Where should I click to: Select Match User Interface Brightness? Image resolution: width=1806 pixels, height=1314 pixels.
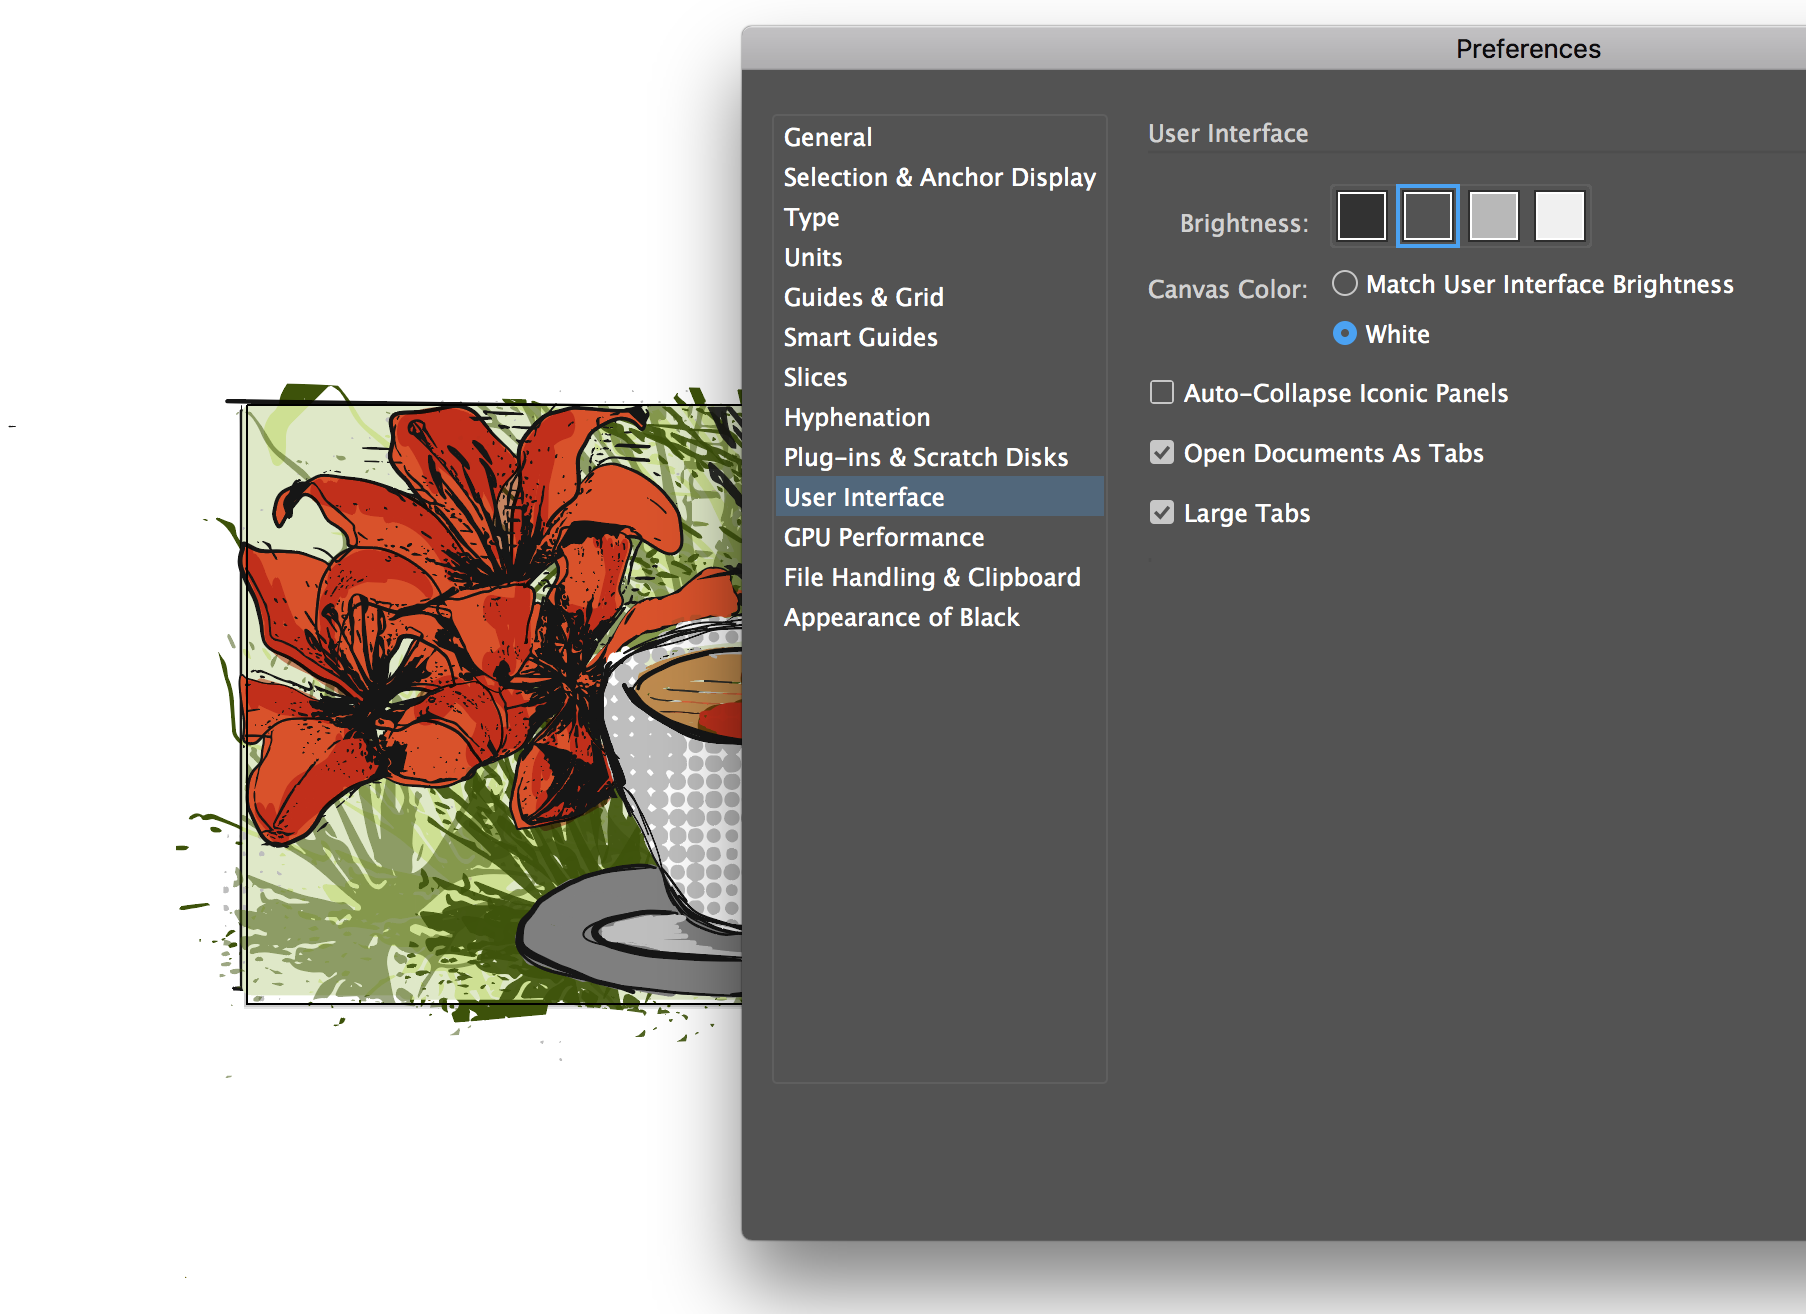click(1344, 283)
